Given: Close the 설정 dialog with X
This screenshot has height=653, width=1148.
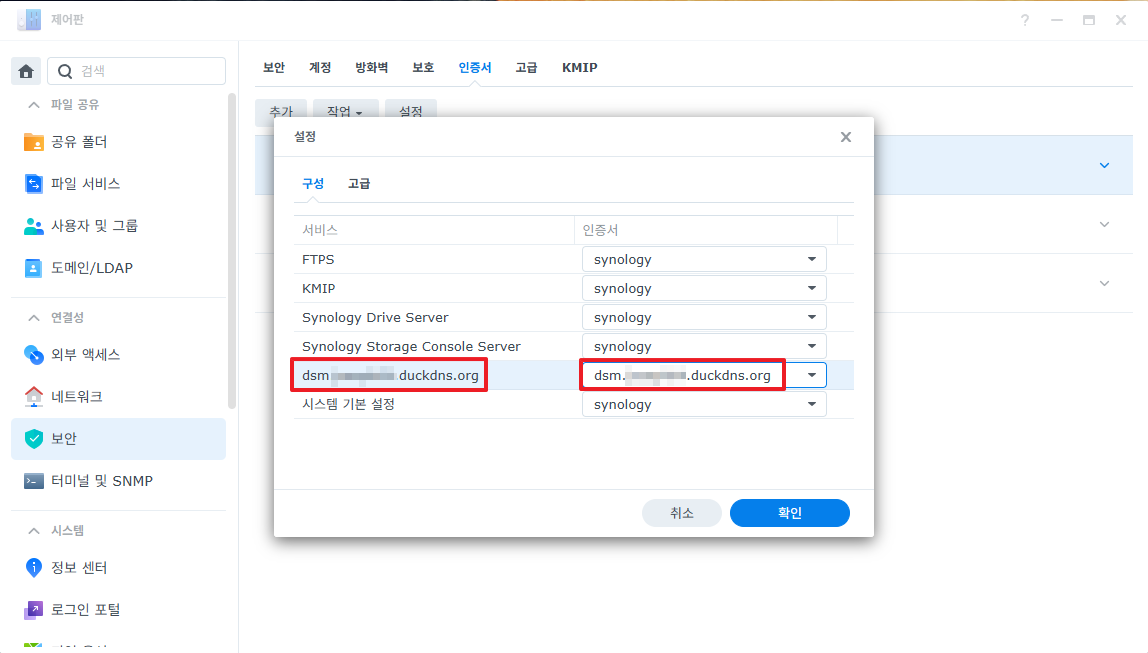Looking at the screenshot, I should [846, 137].
